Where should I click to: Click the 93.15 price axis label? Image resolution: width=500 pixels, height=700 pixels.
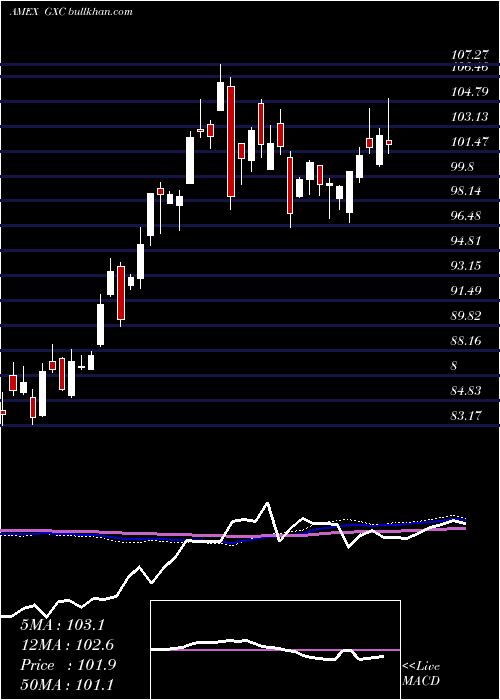tap(466, 266)
